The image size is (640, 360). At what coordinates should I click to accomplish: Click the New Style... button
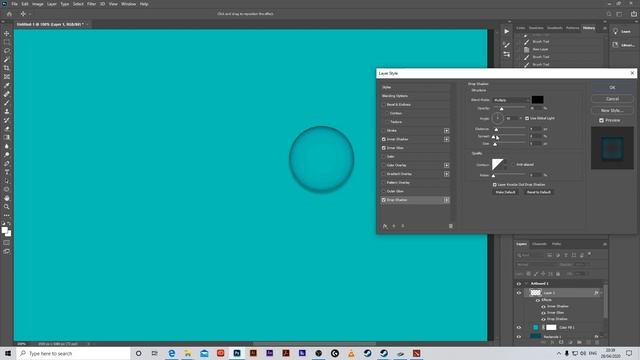coord(612,110)
